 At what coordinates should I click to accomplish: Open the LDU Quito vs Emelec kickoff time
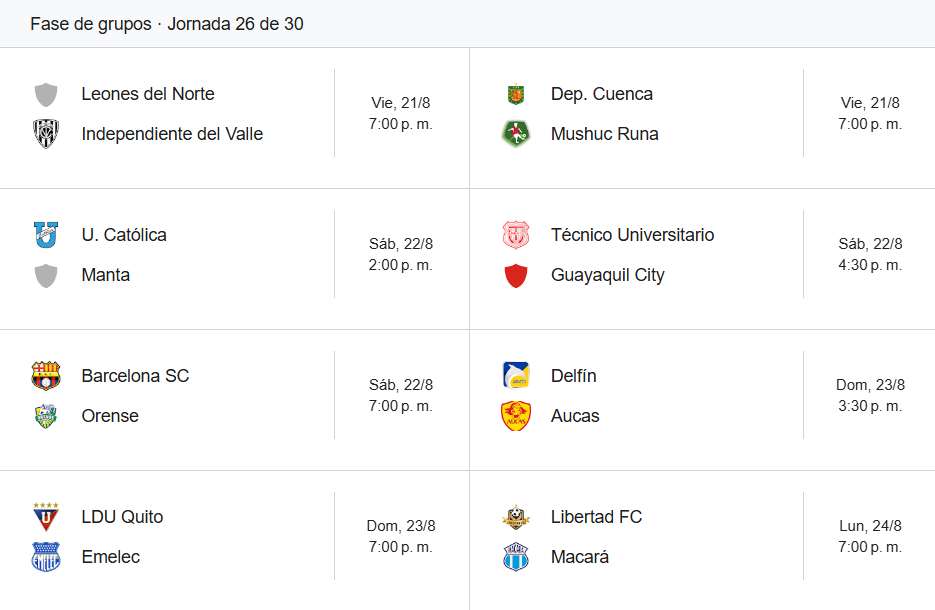(x=401, y=547)
